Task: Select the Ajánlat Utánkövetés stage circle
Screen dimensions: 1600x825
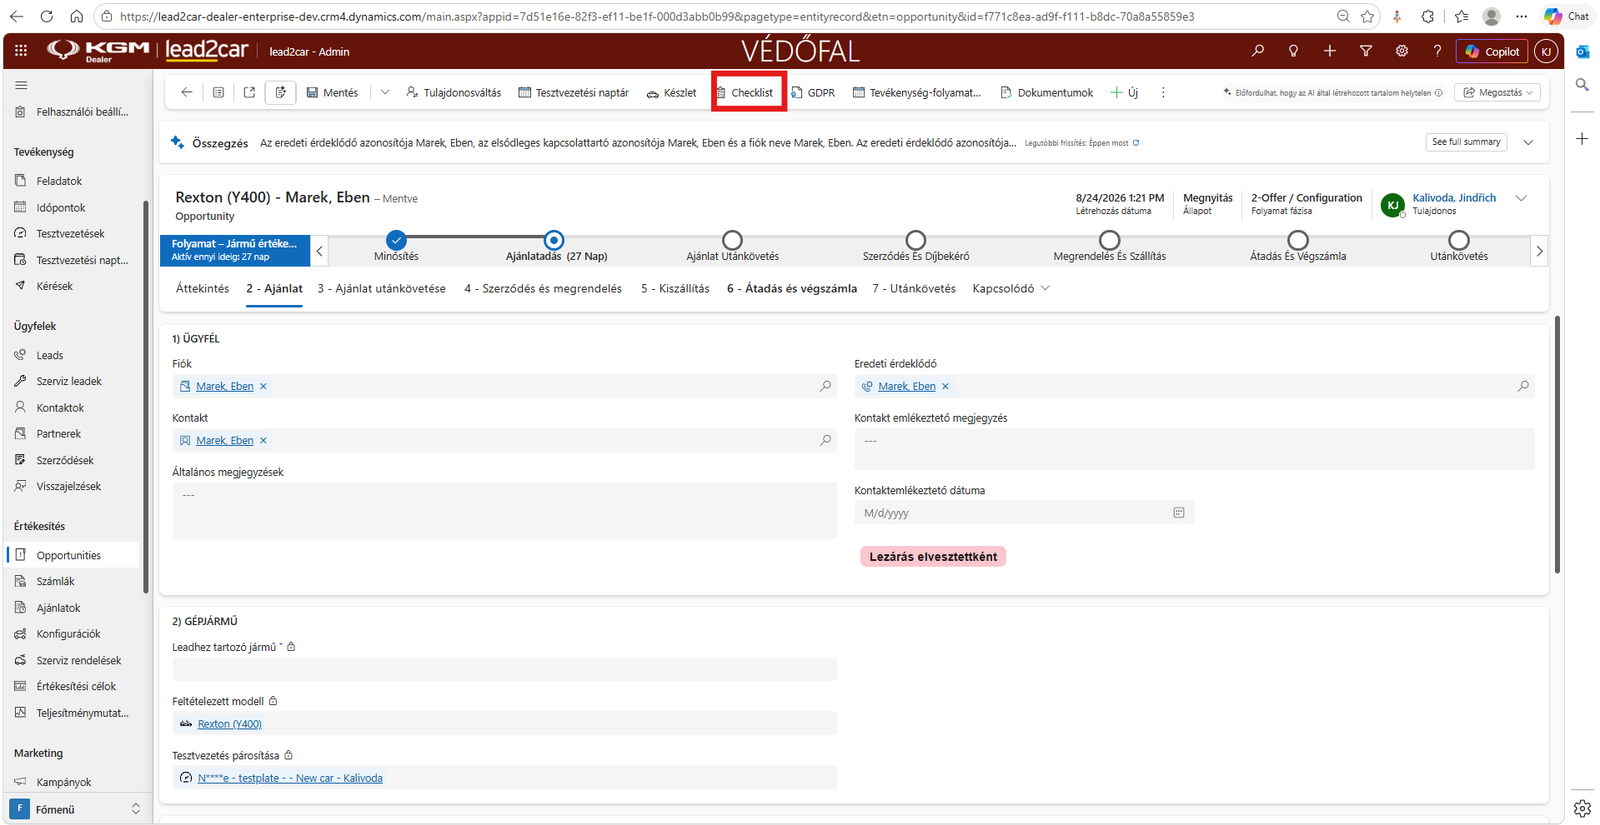Action: tap(732, 240)
